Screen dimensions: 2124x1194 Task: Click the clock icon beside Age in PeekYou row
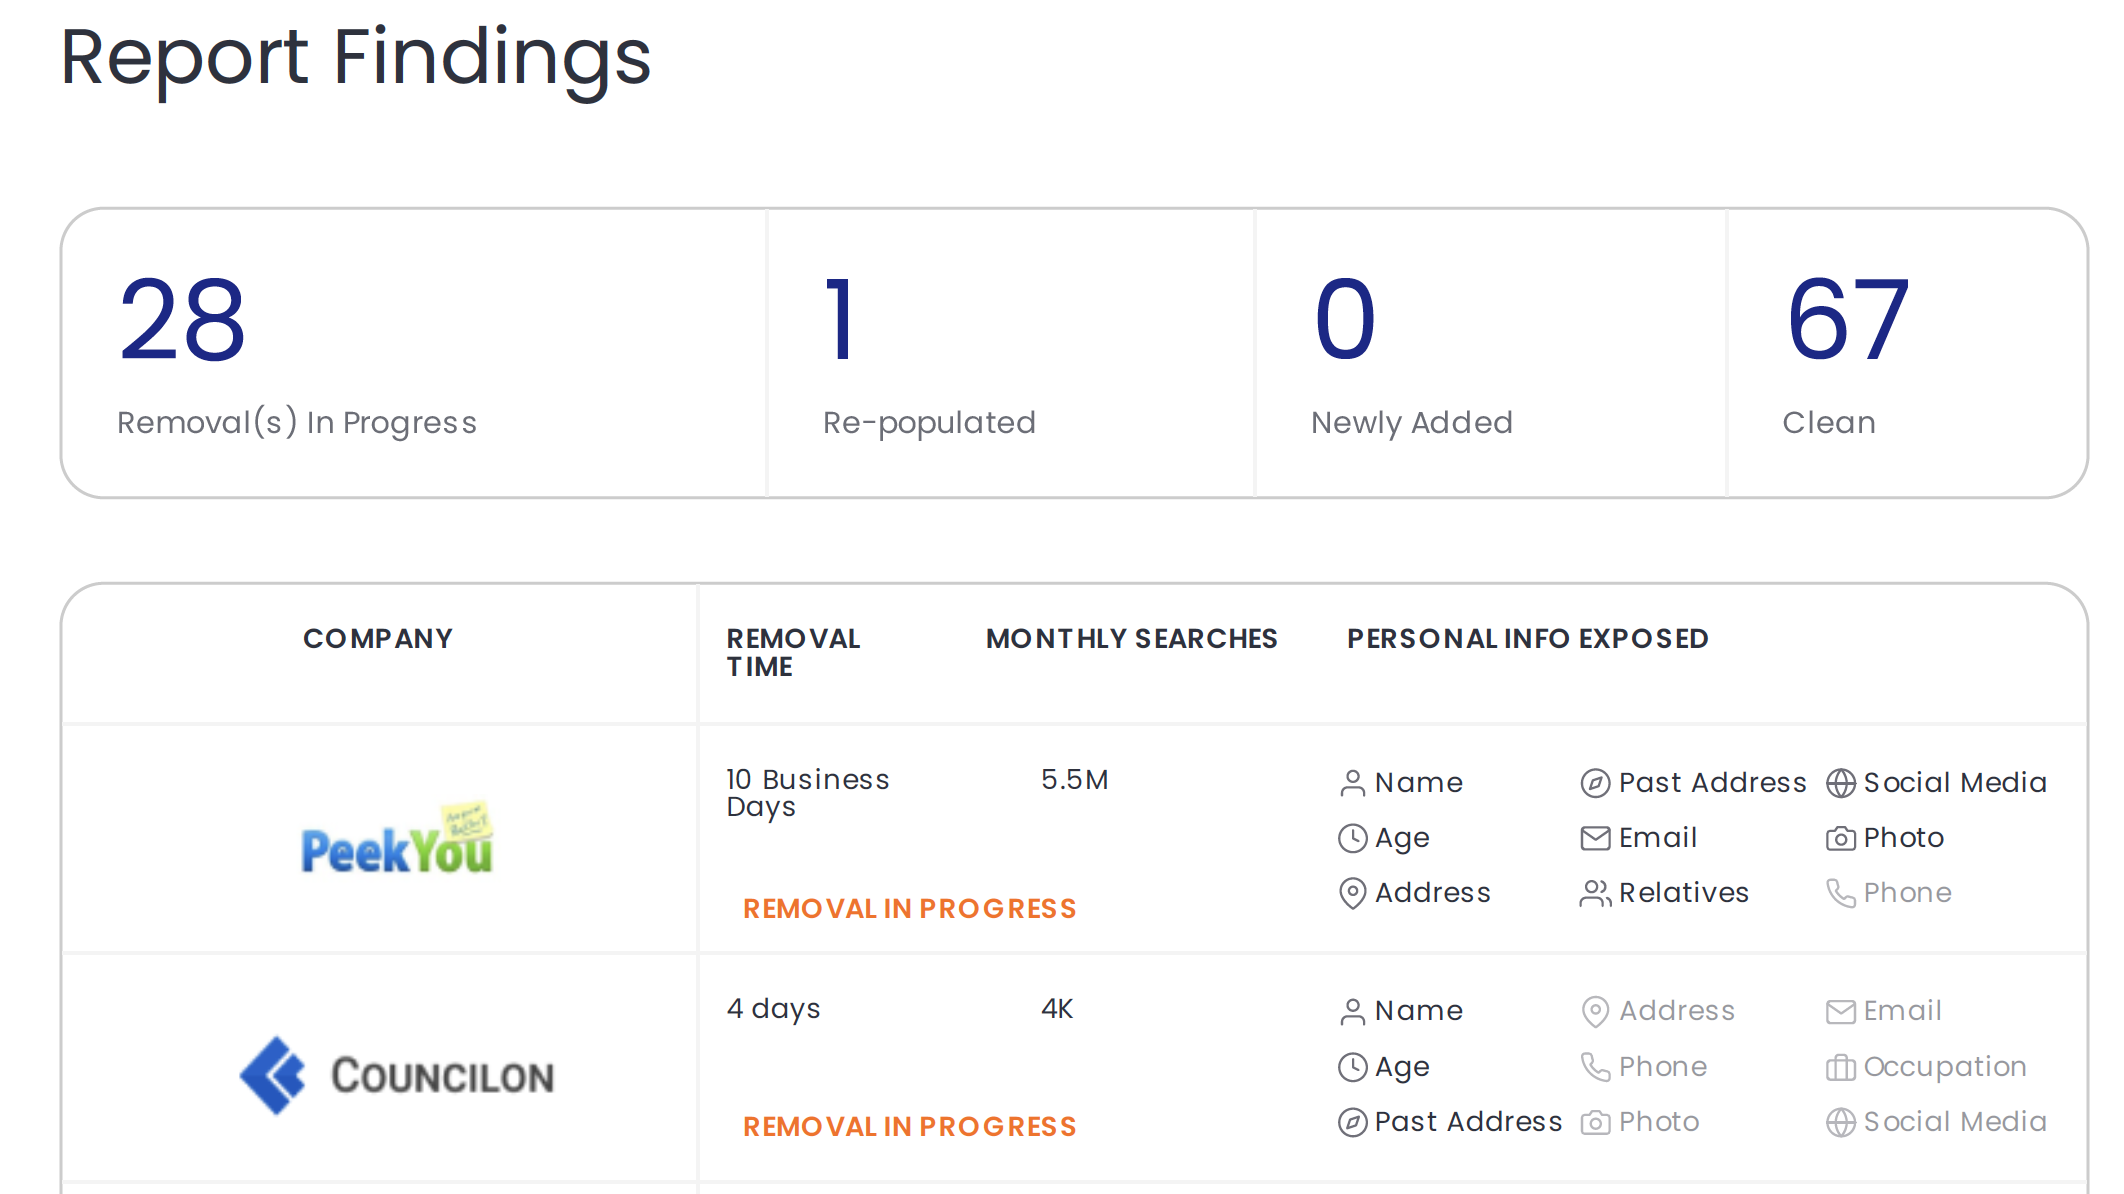tap(1352, 838)
